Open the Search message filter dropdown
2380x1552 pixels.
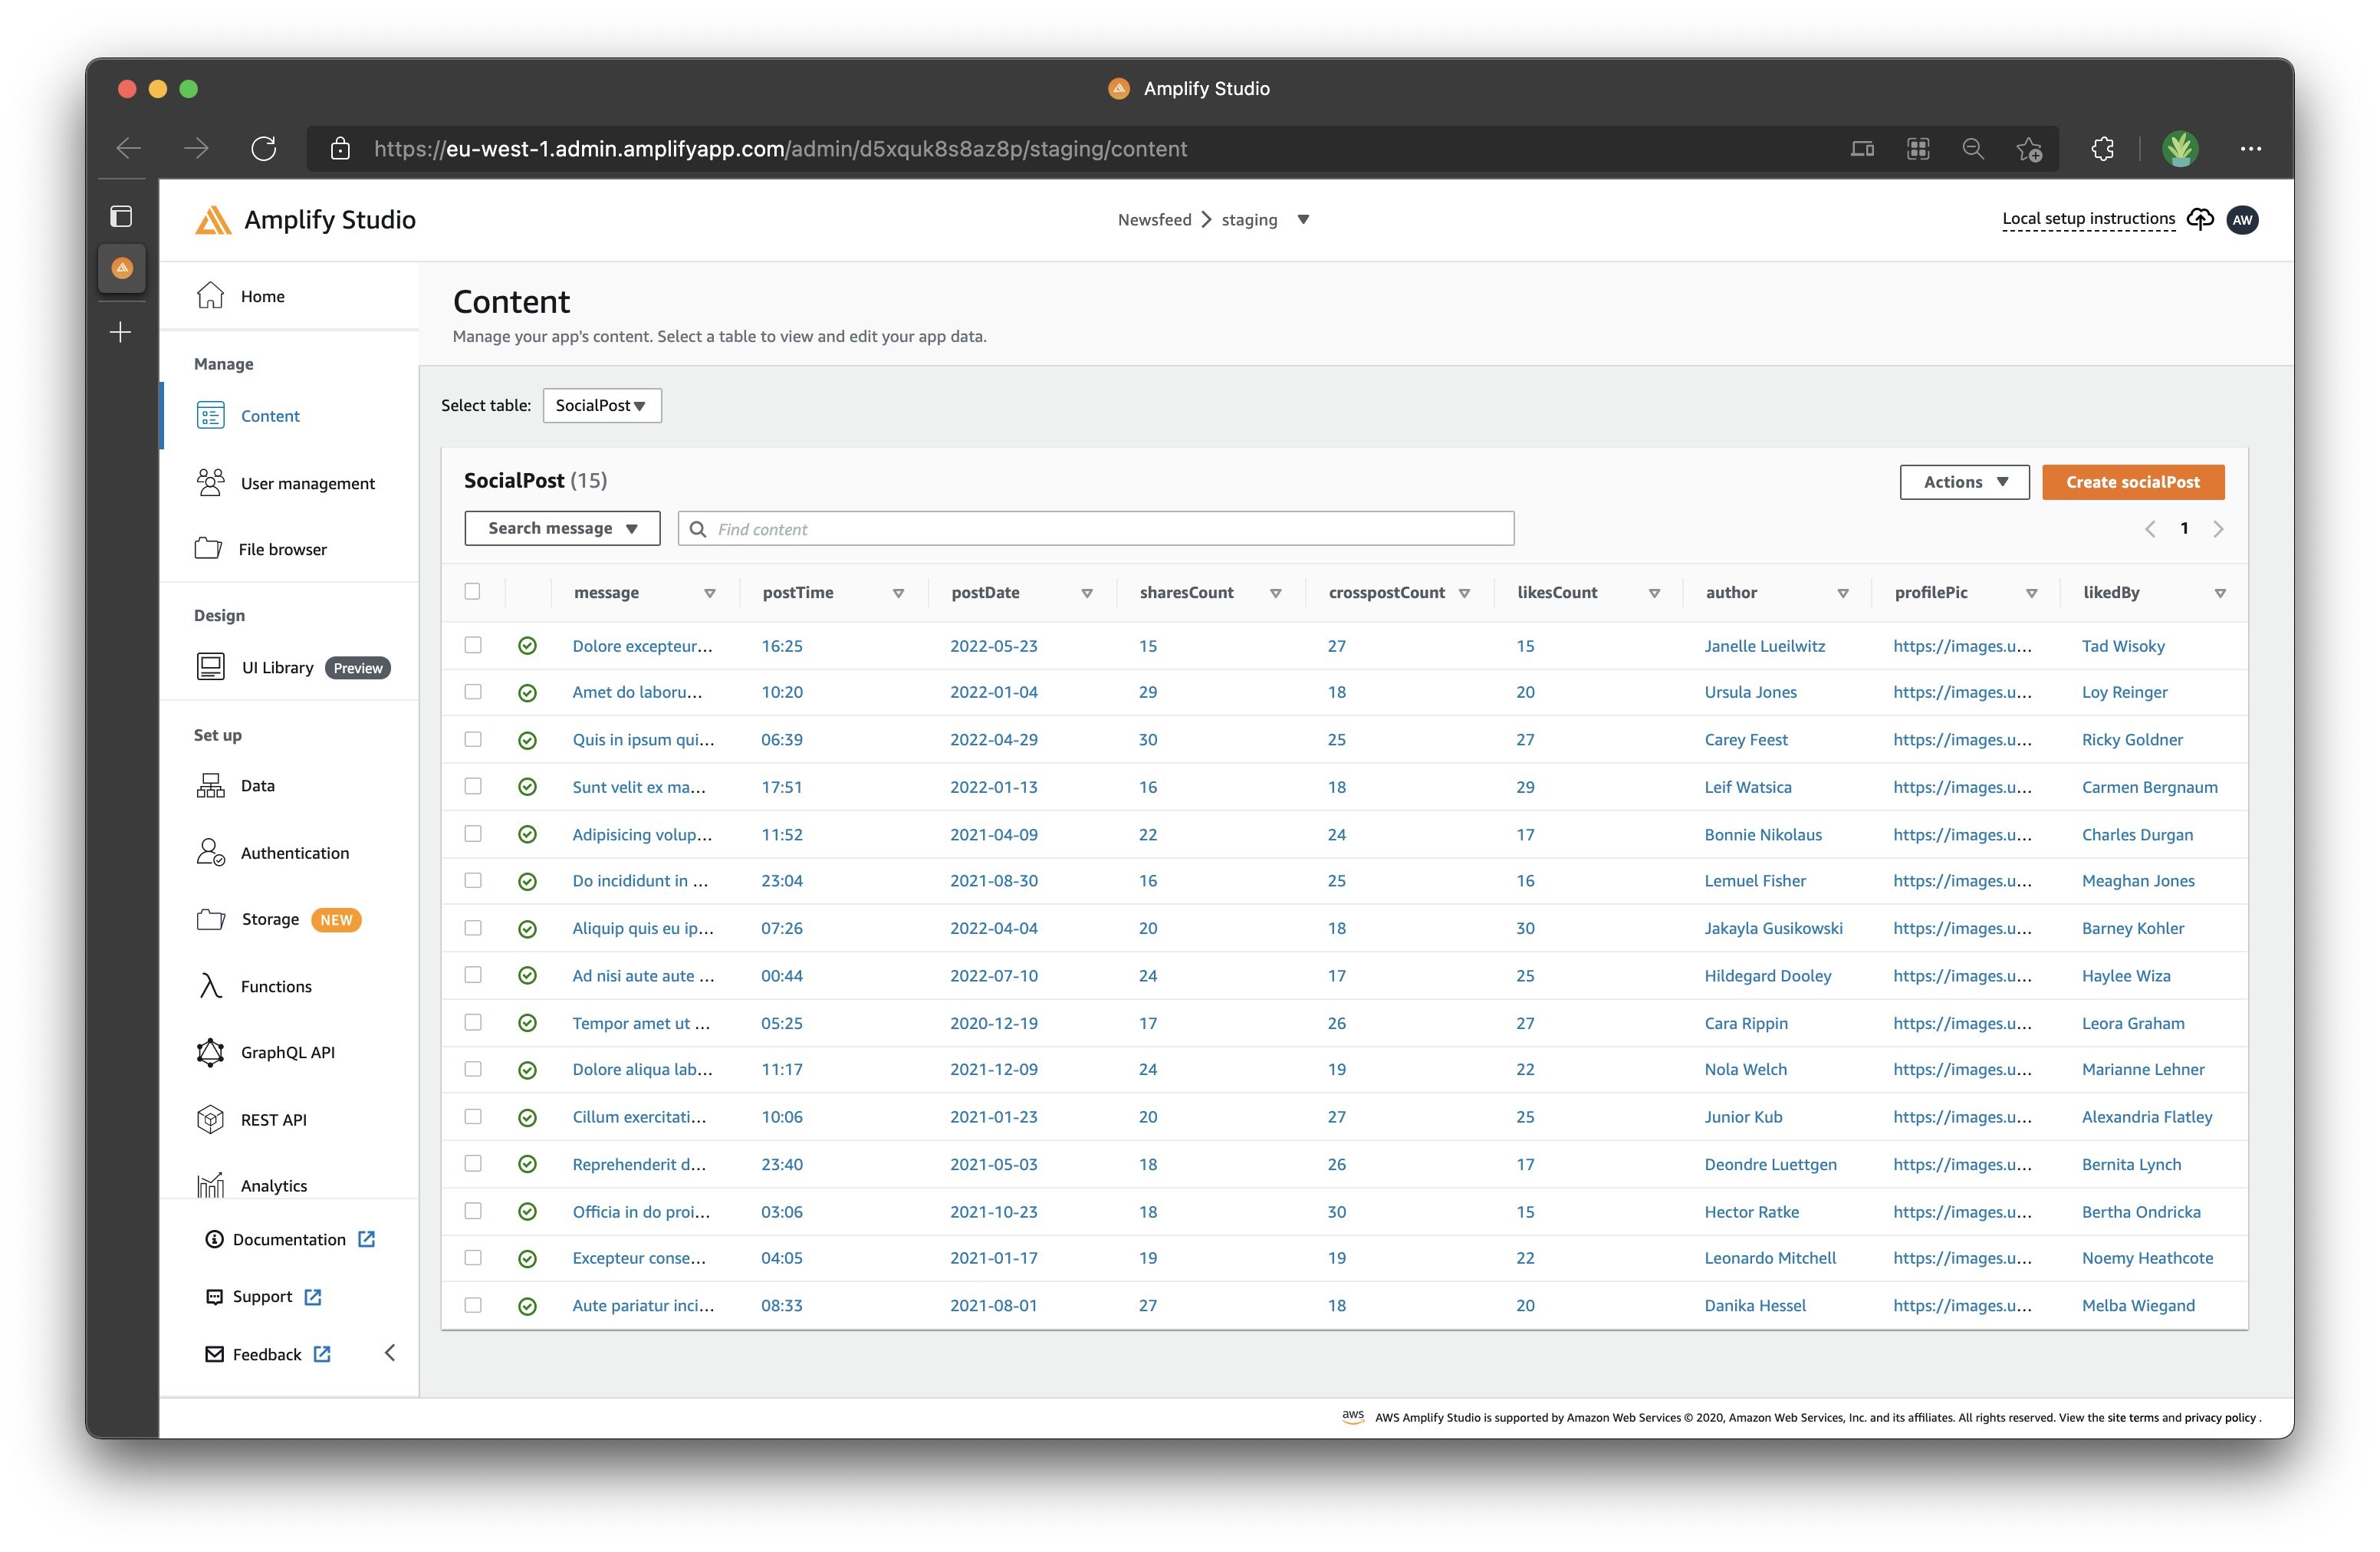click(x=562, y=528)
